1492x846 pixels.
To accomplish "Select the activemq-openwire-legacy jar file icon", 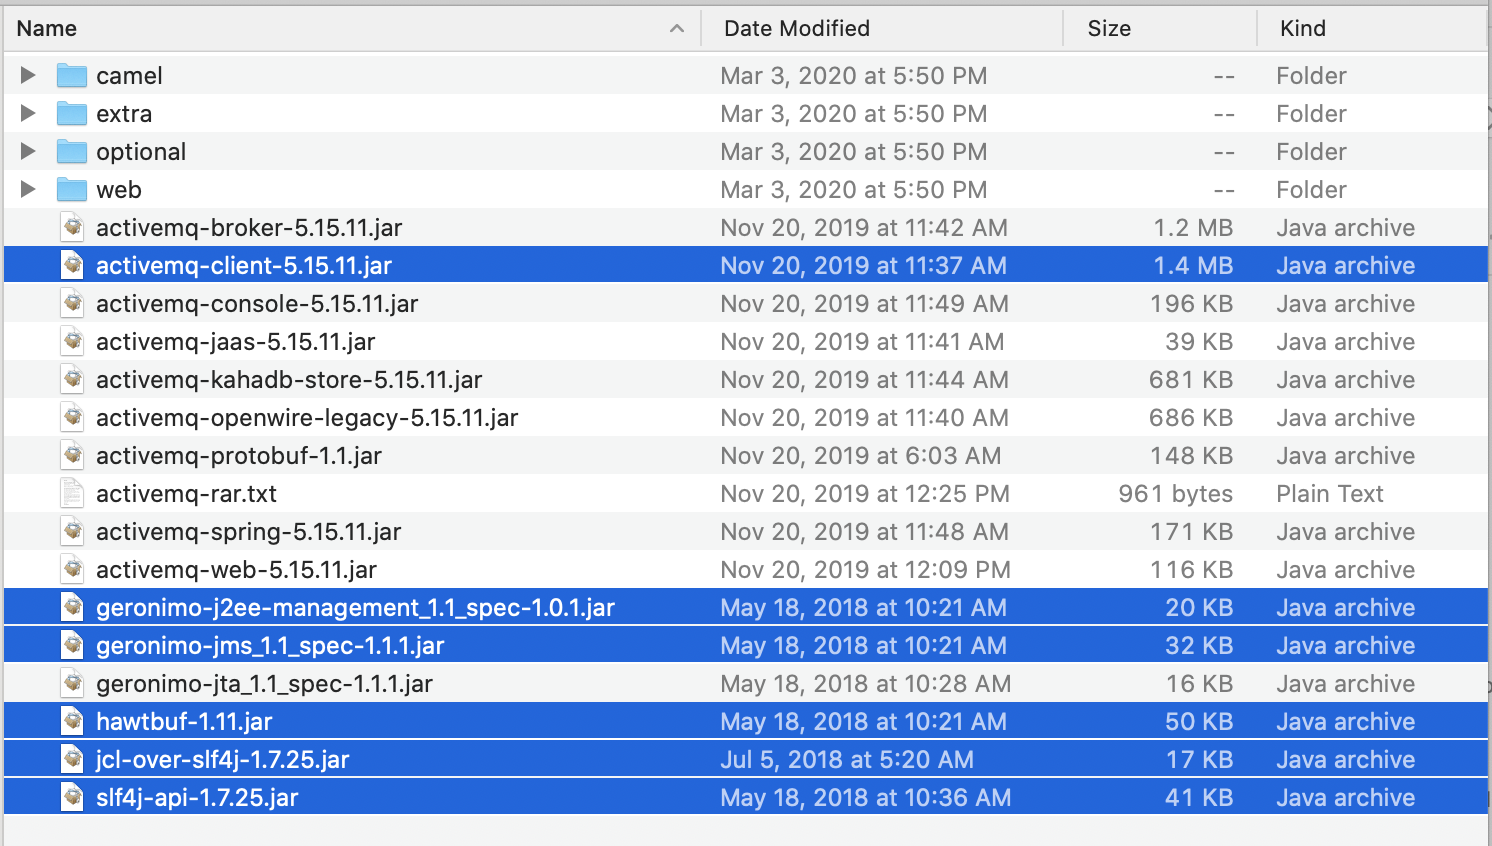I will (x=72, y=417).
